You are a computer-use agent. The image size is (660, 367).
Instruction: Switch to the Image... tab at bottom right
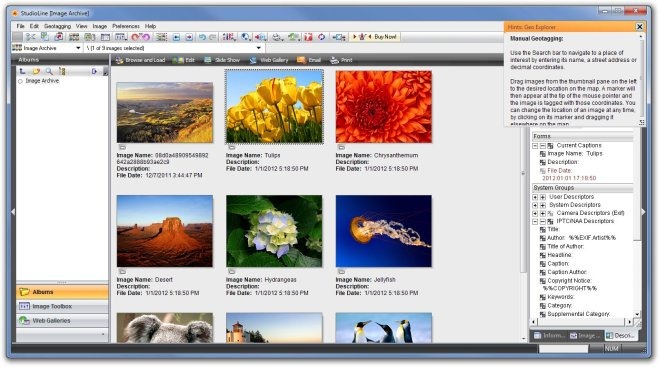click(585, 335)
